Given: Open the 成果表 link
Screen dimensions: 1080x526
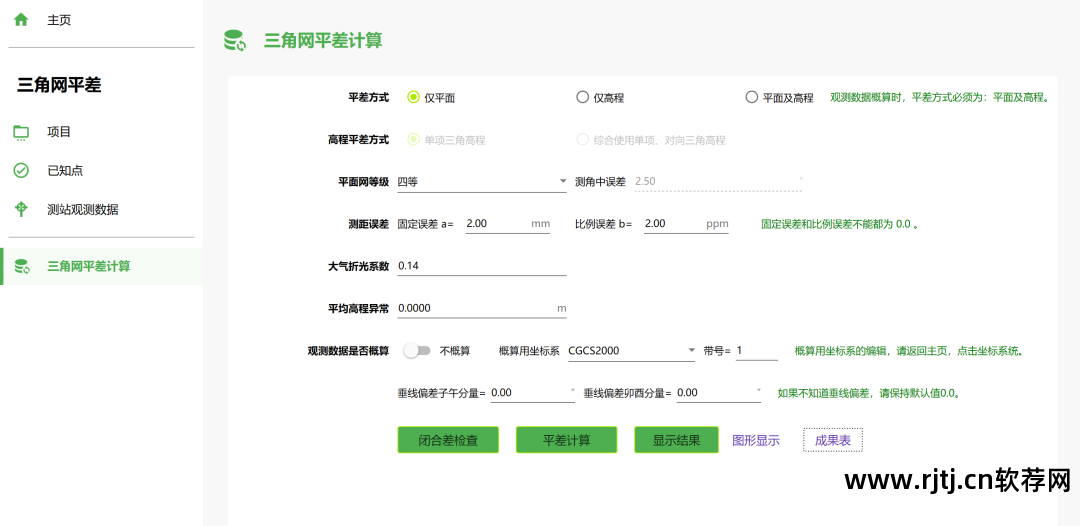Looking at the screenshot, I should (x=833, y=441).
